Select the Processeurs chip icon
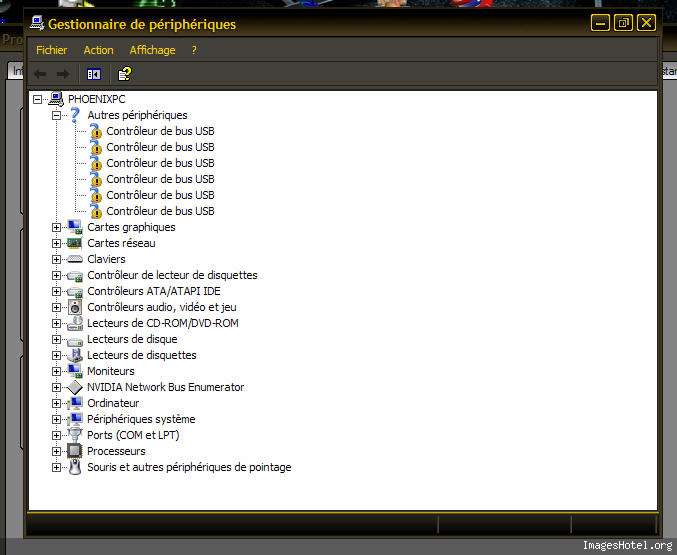This screenshot has height=555, width=677. click(75, 451)
